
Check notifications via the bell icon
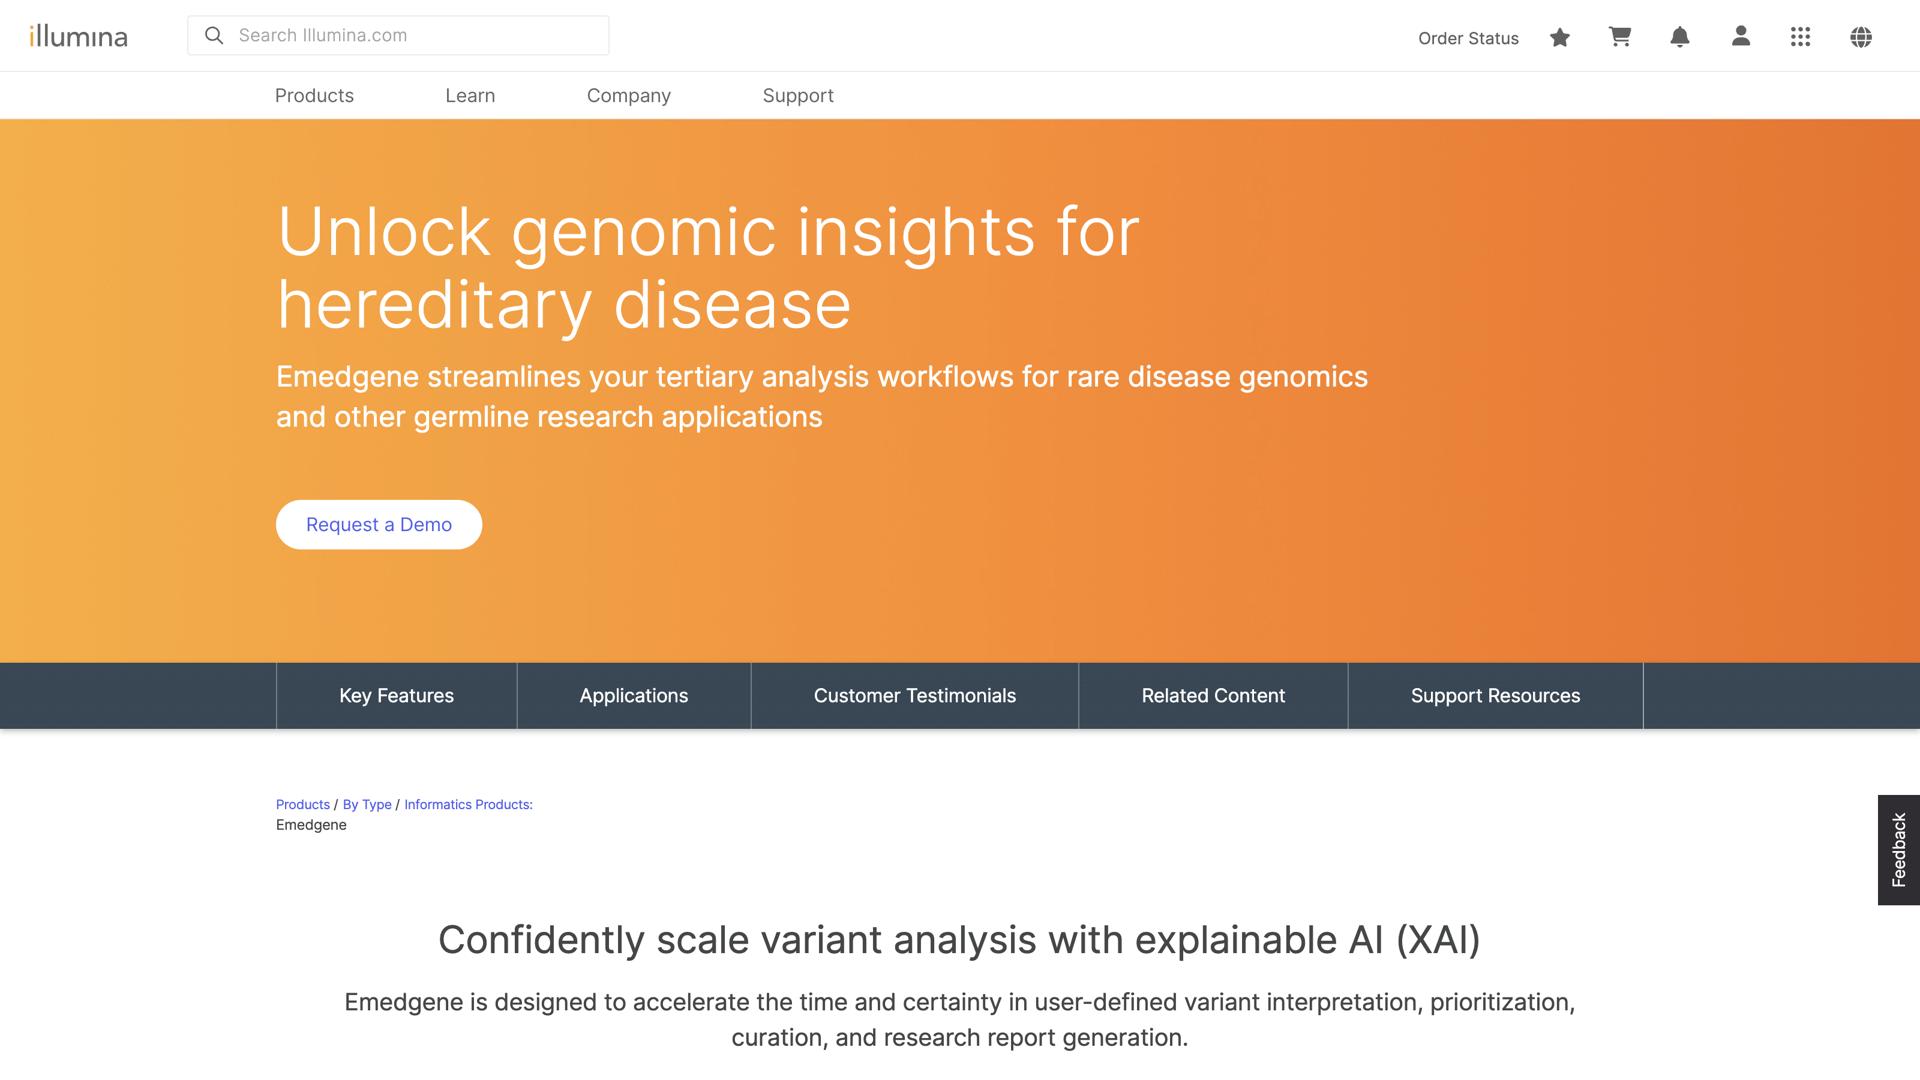(1679, 37)
